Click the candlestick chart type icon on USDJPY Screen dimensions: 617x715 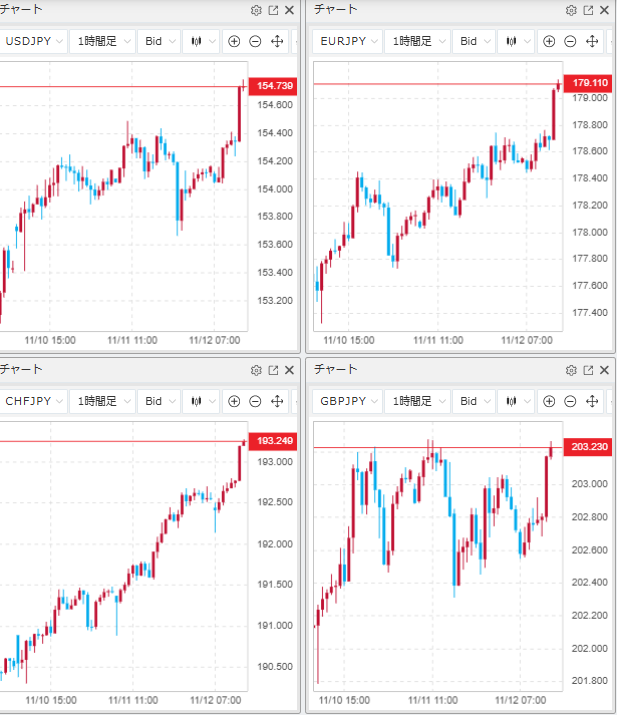click(196, 41)
